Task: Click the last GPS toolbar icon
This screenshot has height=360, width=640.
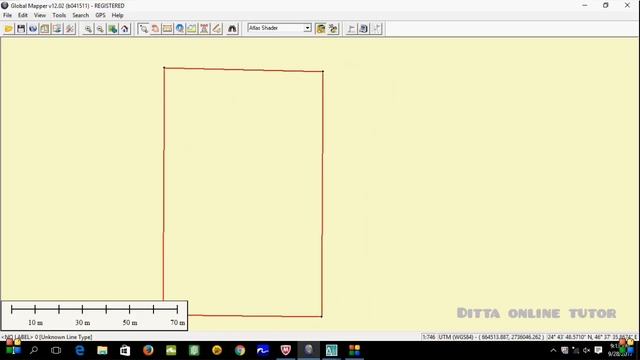Action: pyautogui.click(x=376, y=29)
